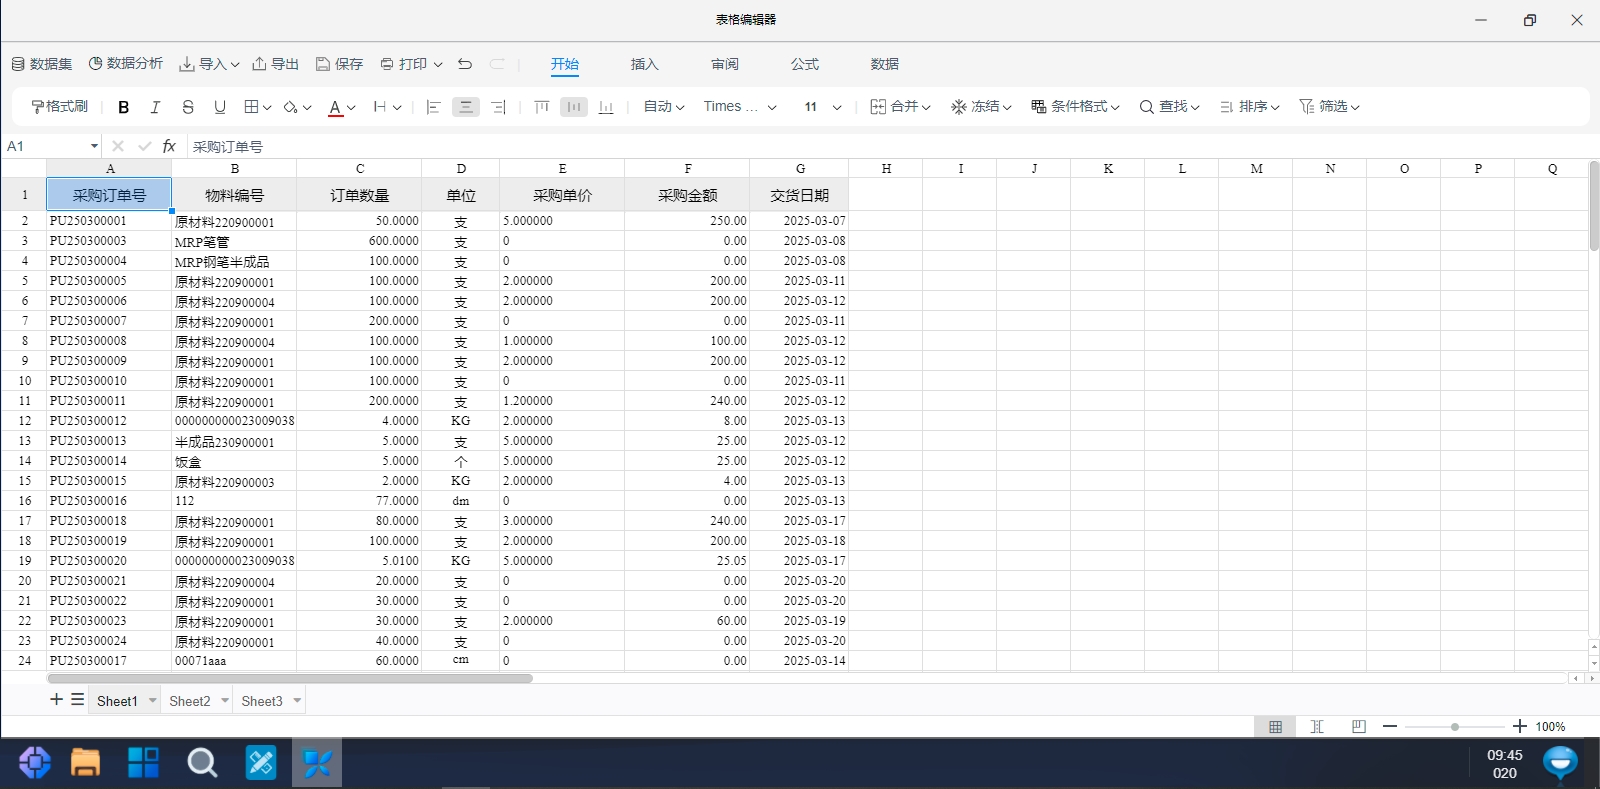Switch to the 开始 tab
Screen dimensions: 1600x789
point(565,64)
